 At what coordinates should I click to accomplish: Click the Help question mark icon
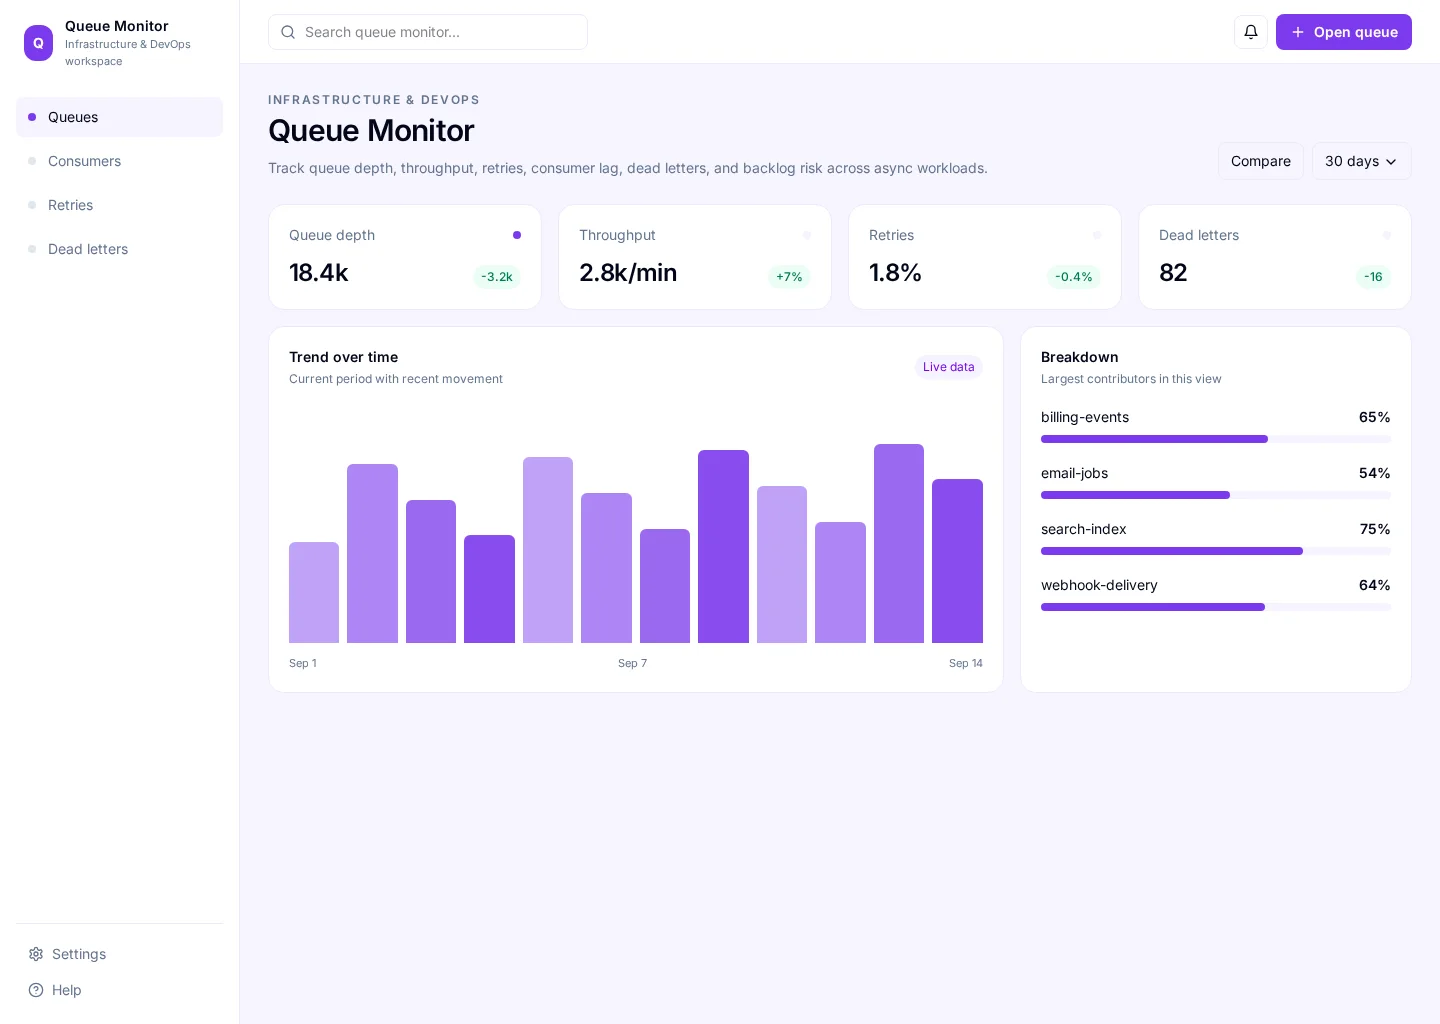click(x=36, y=990)
